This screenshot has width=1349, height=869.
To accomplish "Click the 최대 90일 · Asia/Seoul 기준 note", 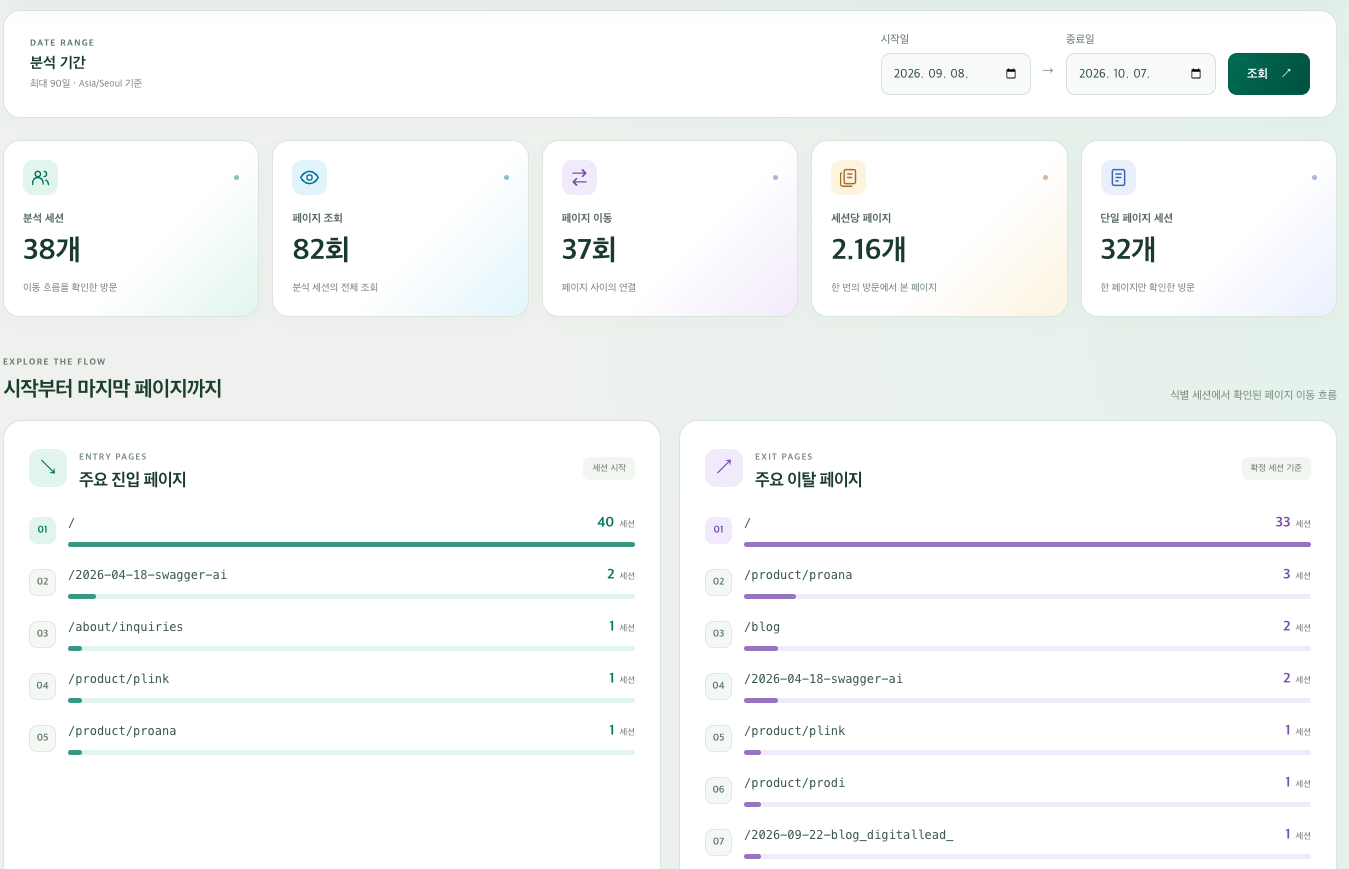I will pyautogui.click(x=86, y=83).
